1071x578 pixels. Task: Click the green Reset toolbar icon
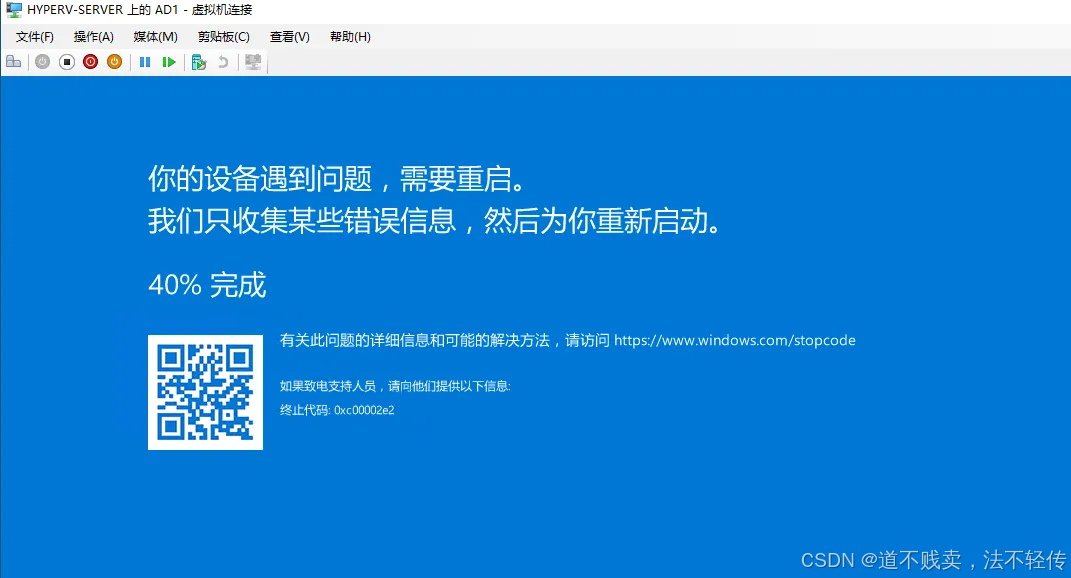169,62
